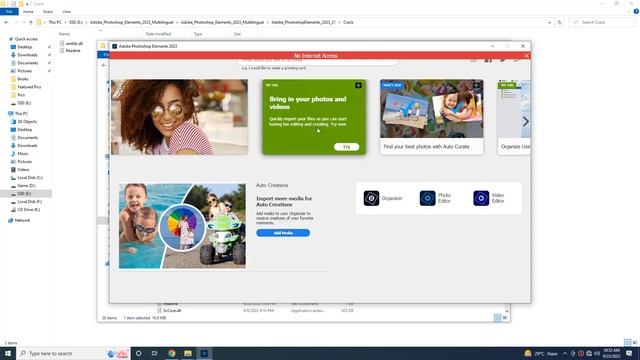Launch the Video Editor icon
640x360 pixels.
(x=481, y=198)
